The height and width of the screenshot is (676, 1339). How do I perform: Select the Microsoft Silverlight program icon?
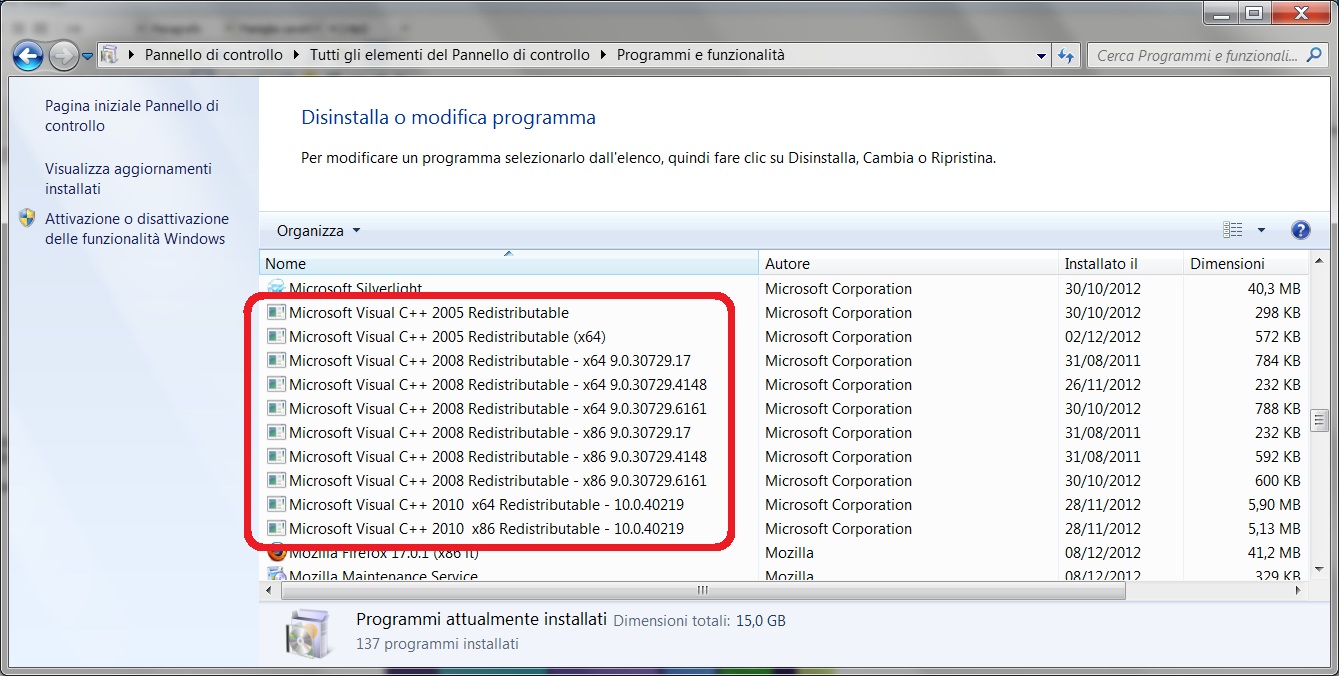click(277, 289)
